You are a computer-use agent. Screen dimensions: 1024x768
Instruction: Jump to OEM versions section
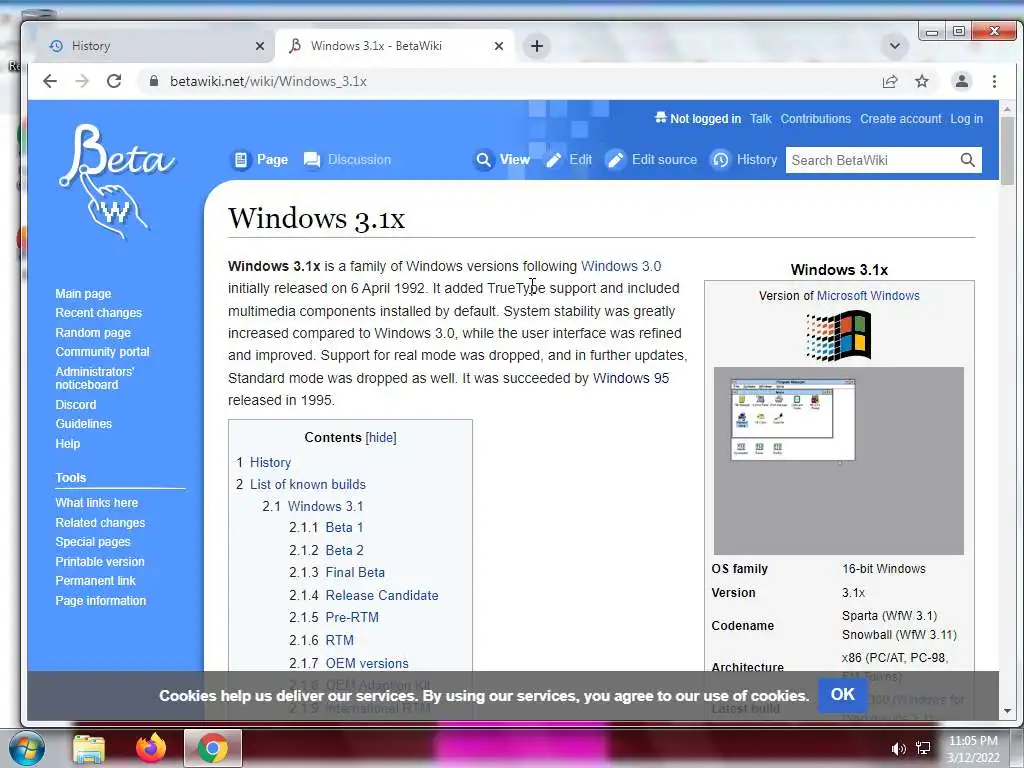click(x=367, y=664)
